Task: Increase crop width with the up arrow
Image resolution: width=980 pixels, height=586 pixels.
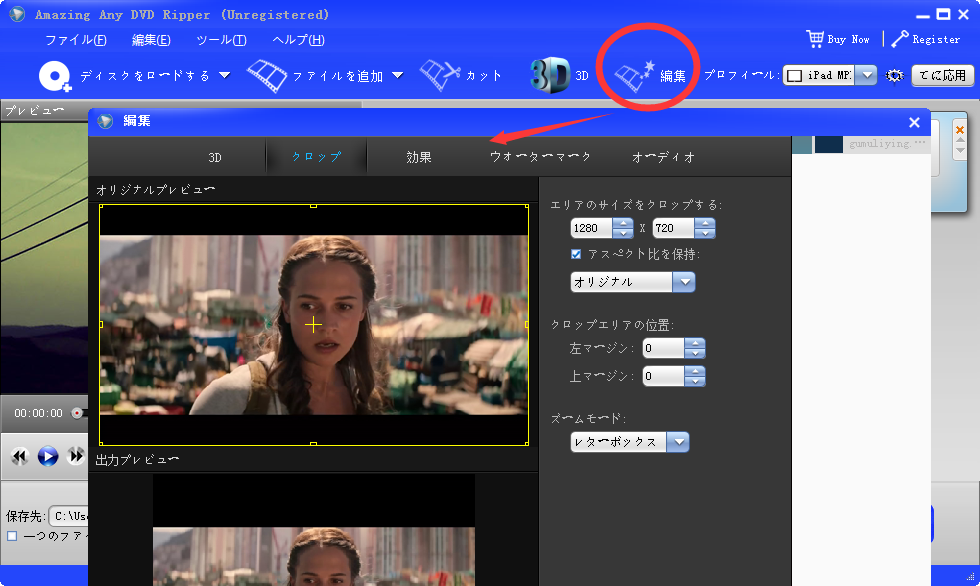Action: [623, 224]
